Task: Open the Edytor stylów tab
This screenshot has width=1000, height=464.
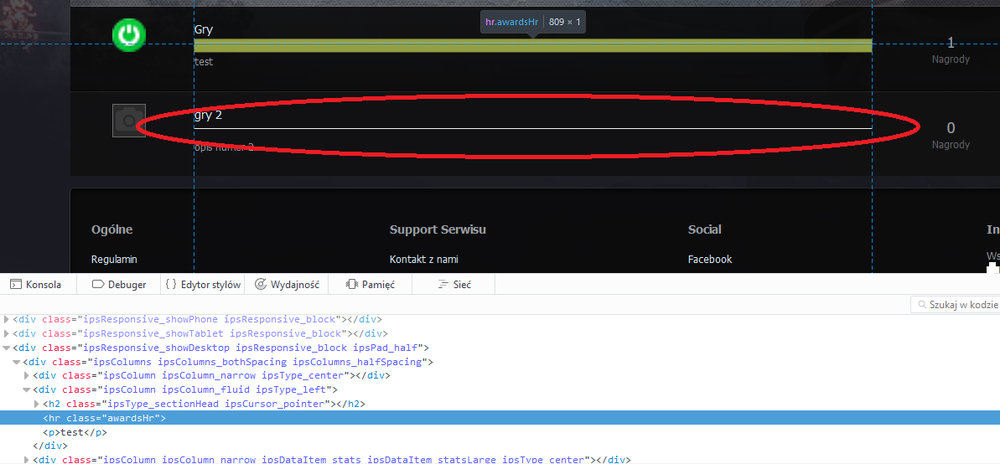Action: 203,284
